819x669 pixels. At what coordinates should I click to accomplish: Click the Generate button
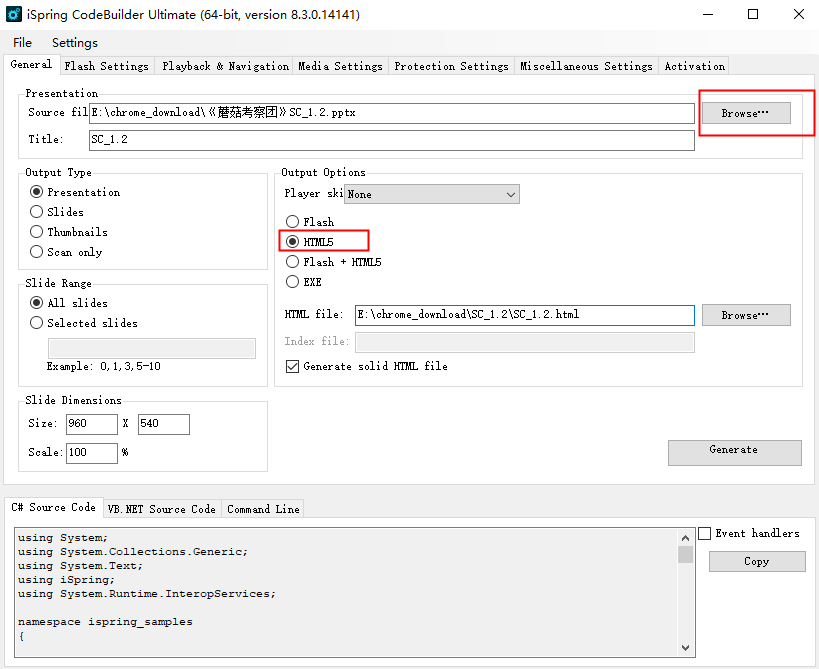click(734, 452)
